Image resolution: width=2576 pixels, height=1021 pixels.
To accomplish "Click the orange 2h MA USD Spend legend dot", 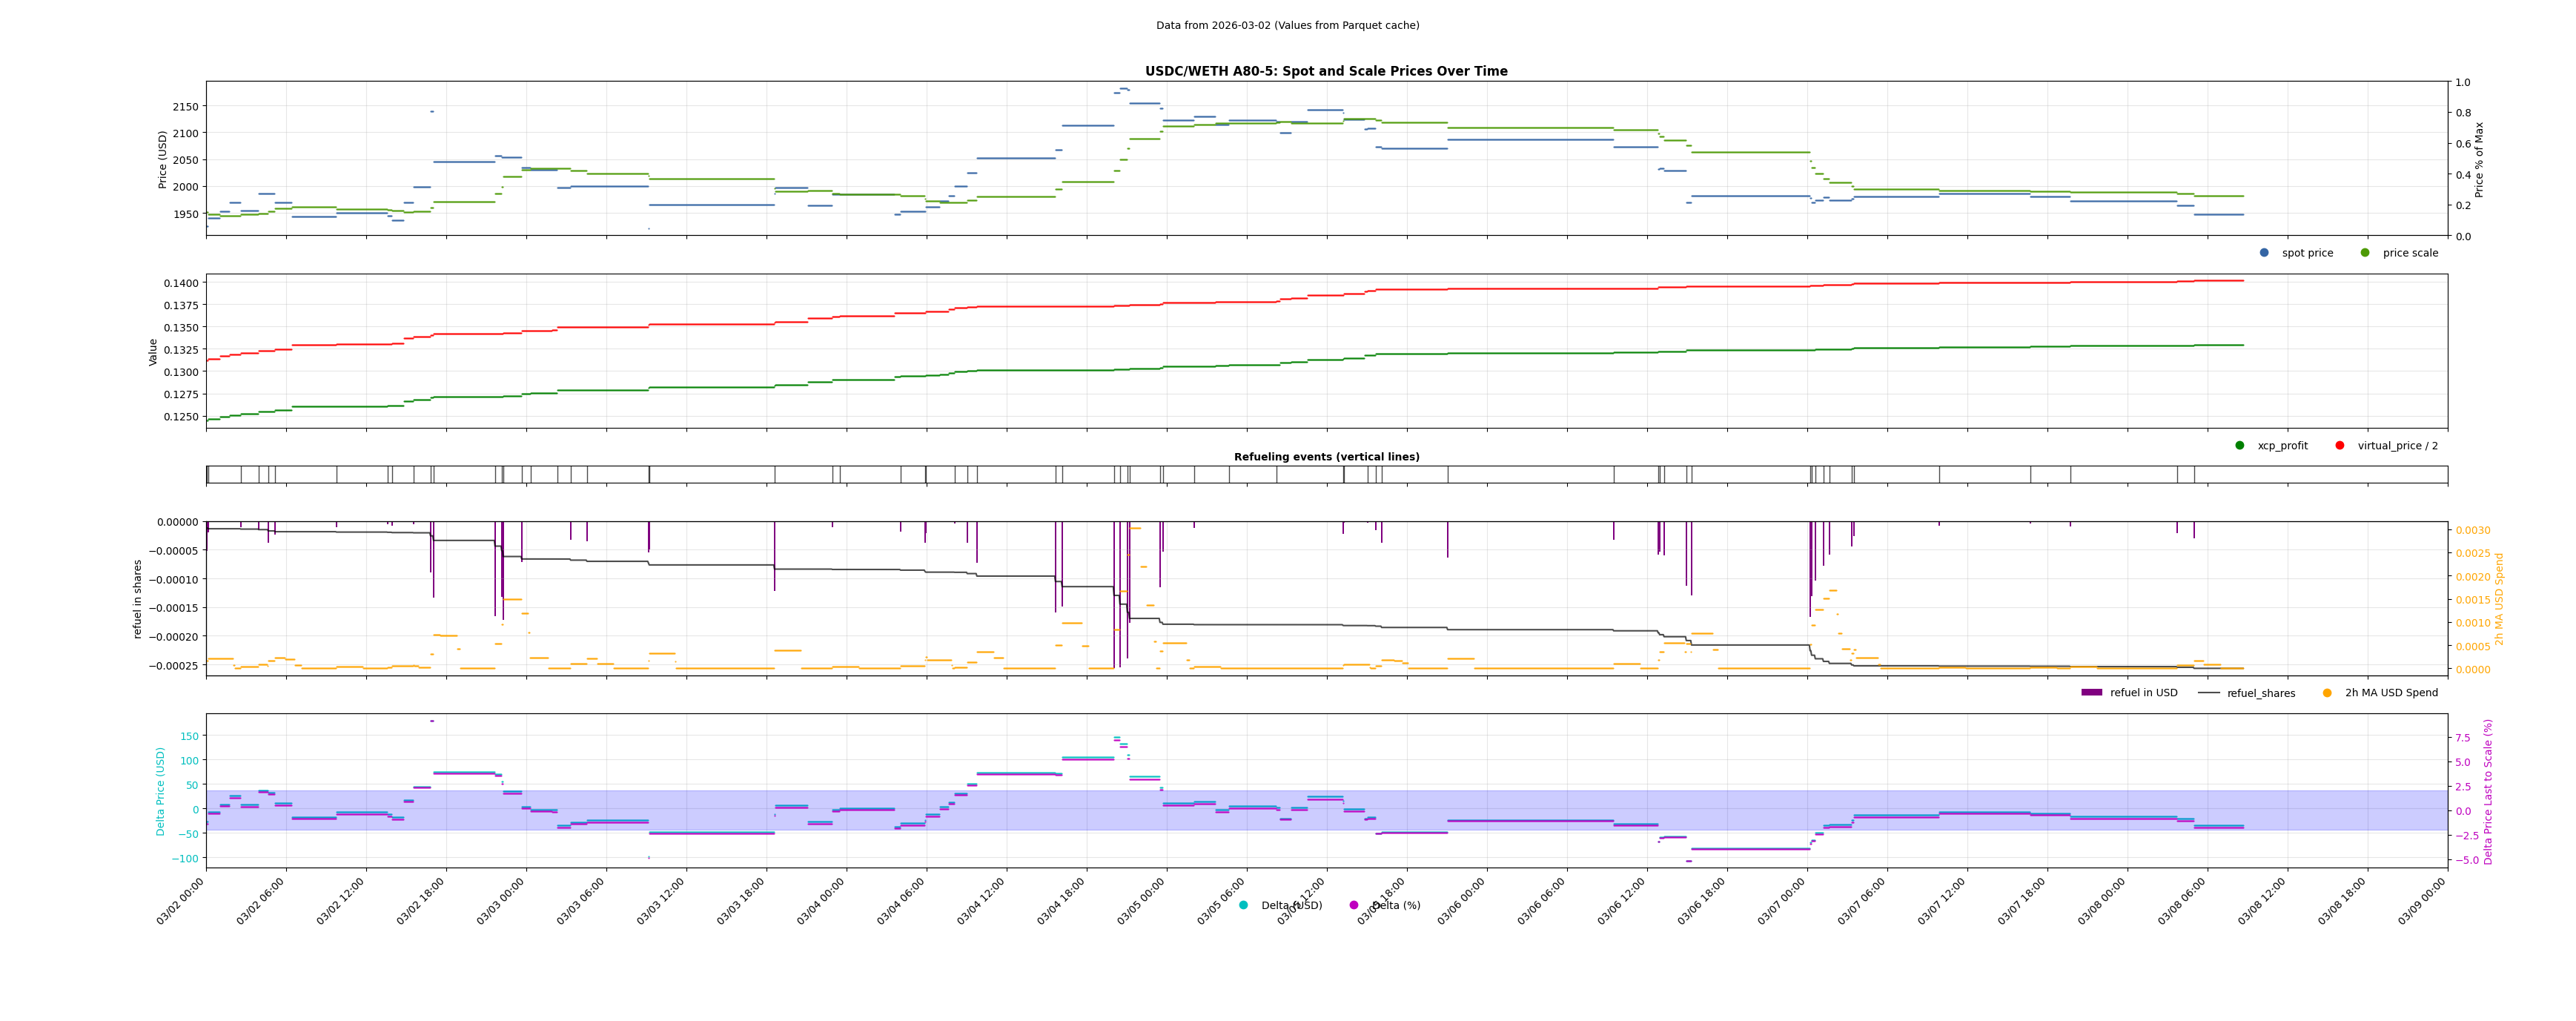I will 2327,693.
